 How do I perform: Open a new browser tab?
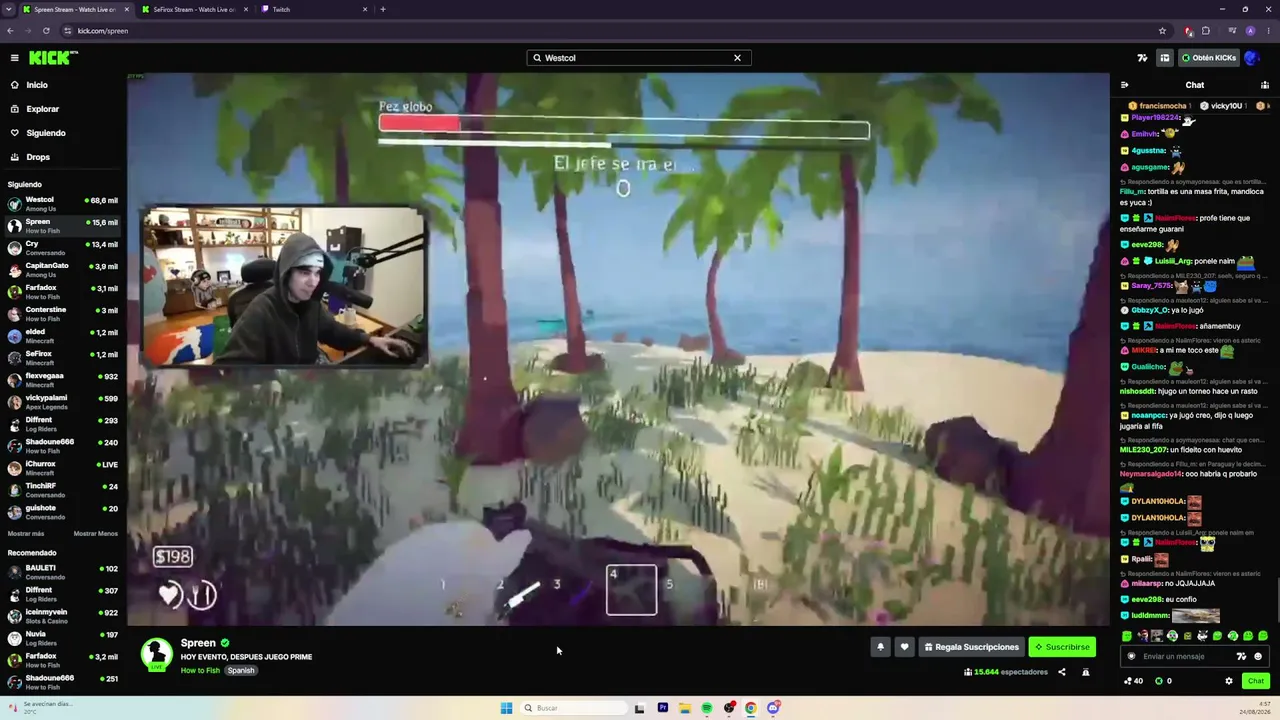[x=383, y=9]
